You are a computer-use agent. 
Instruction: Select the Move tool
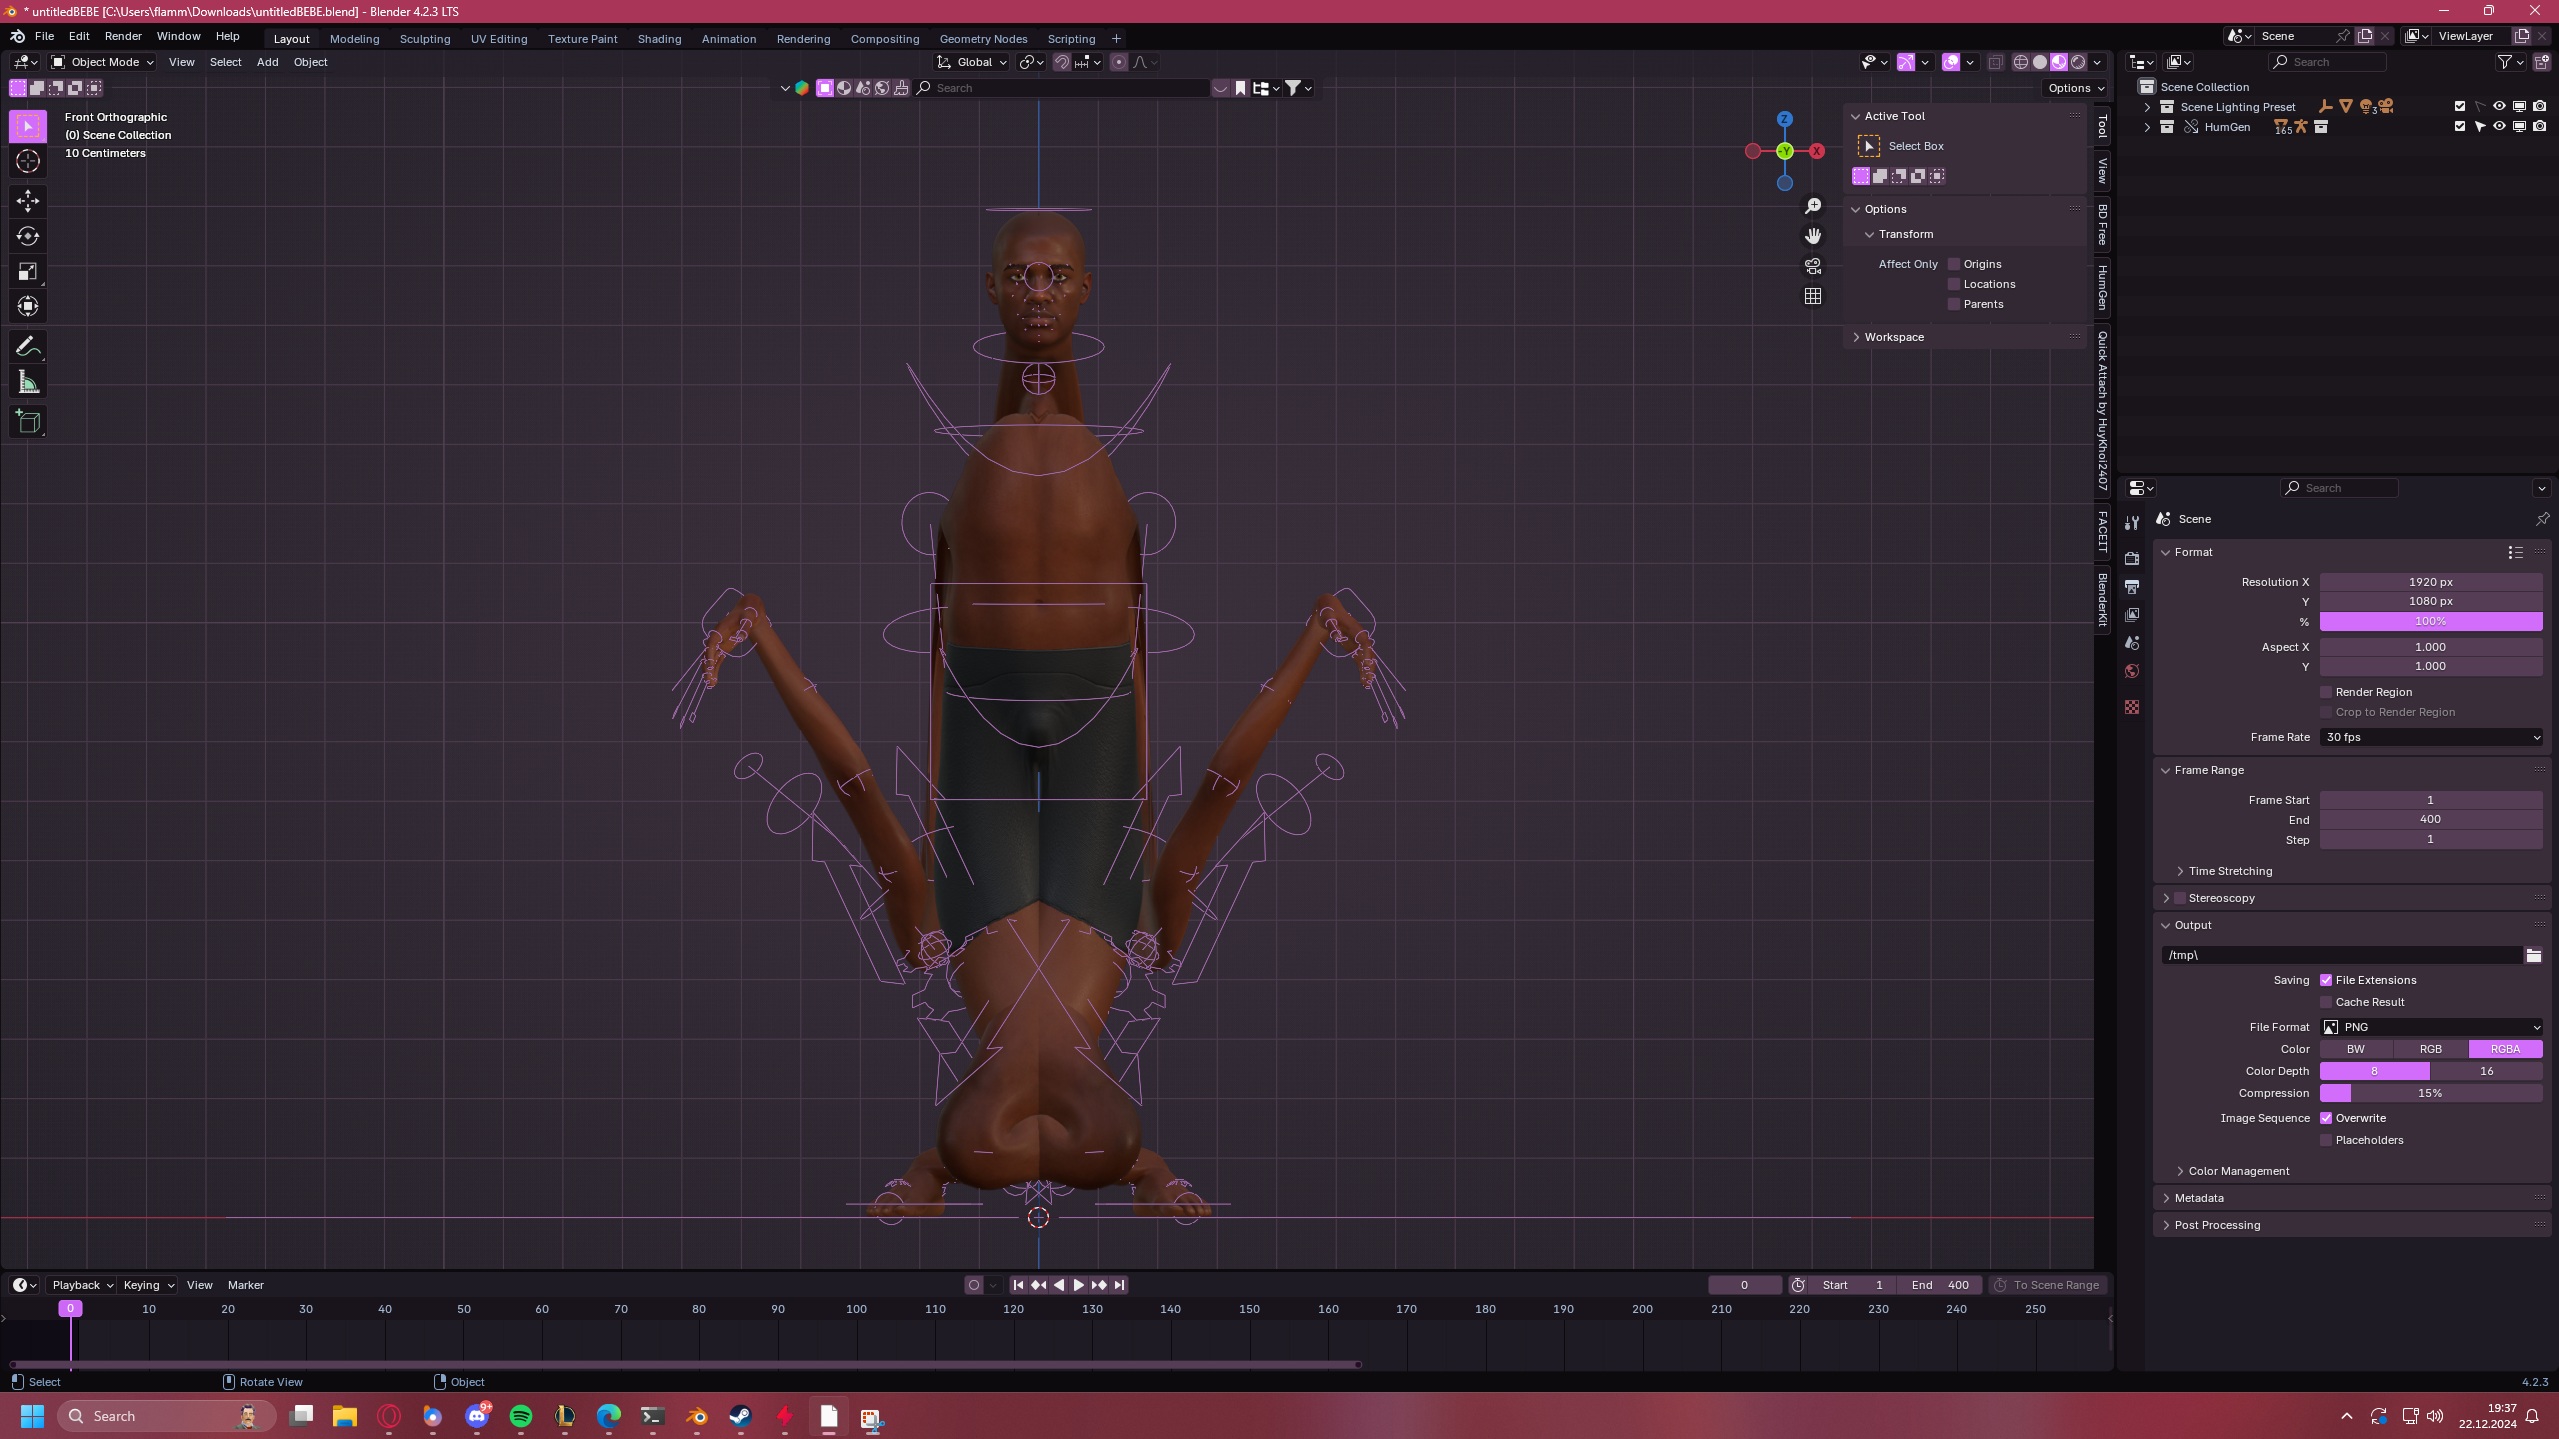point(28,201)
